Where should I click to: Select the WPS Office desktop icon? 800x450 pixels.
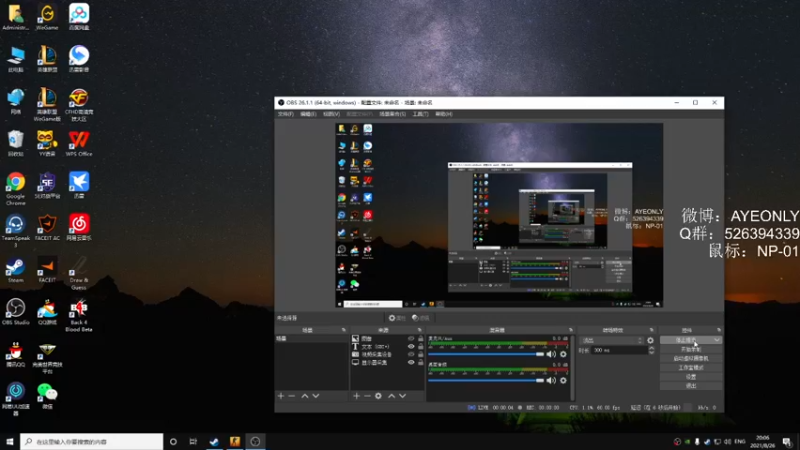(79, 144)
